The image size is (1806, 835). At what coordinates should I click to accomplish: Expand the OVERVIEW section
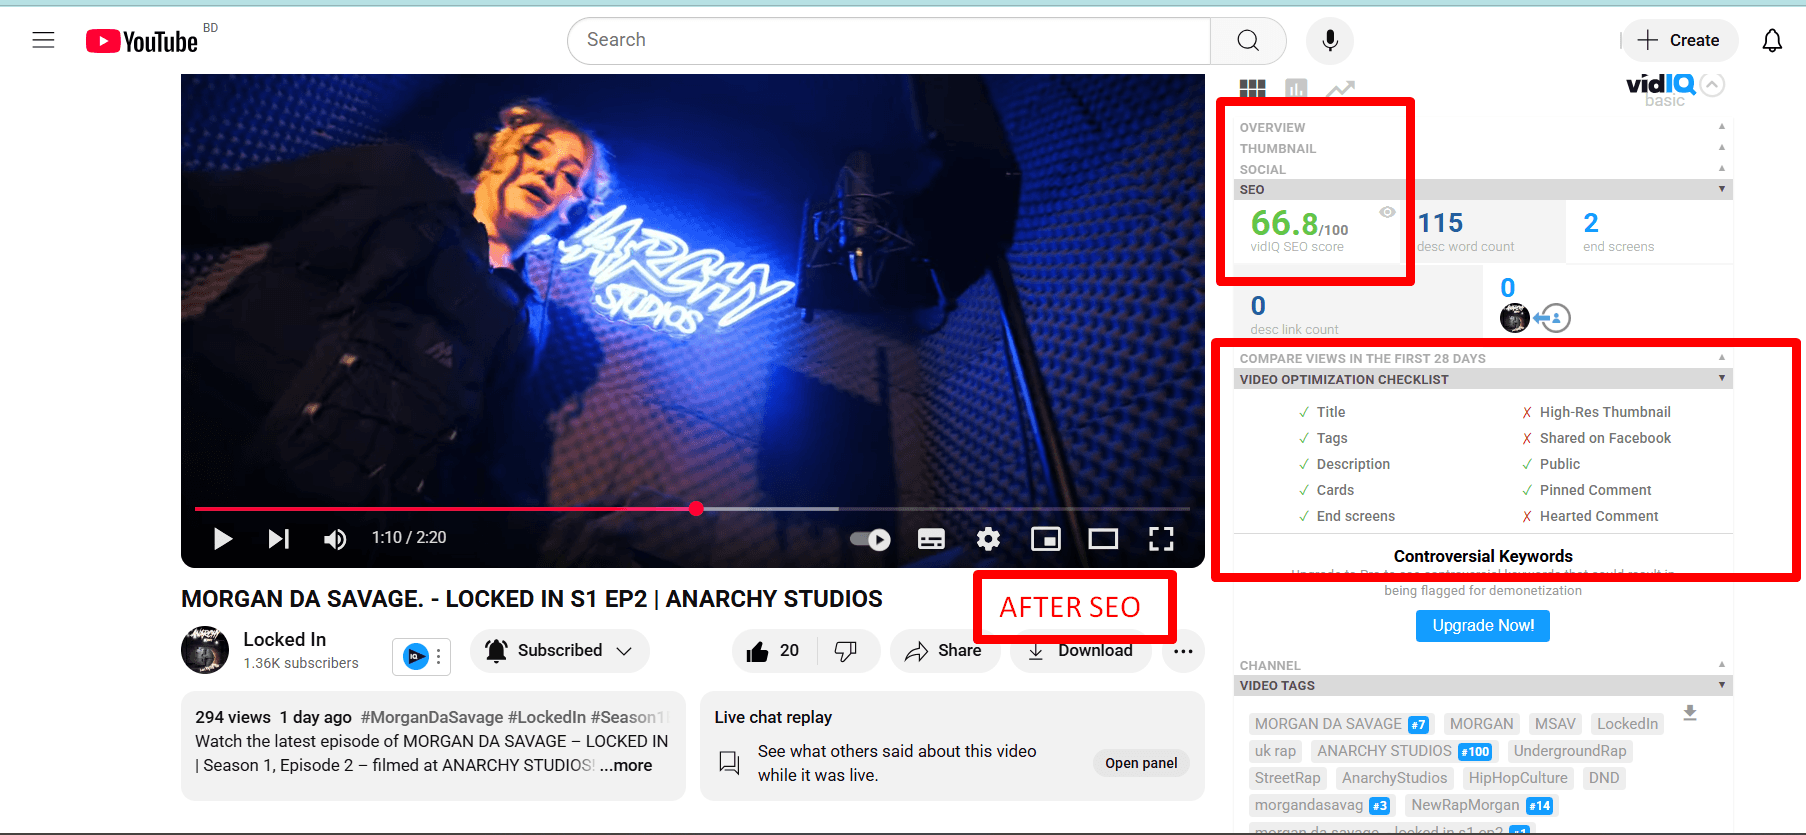click(1483, 127)
